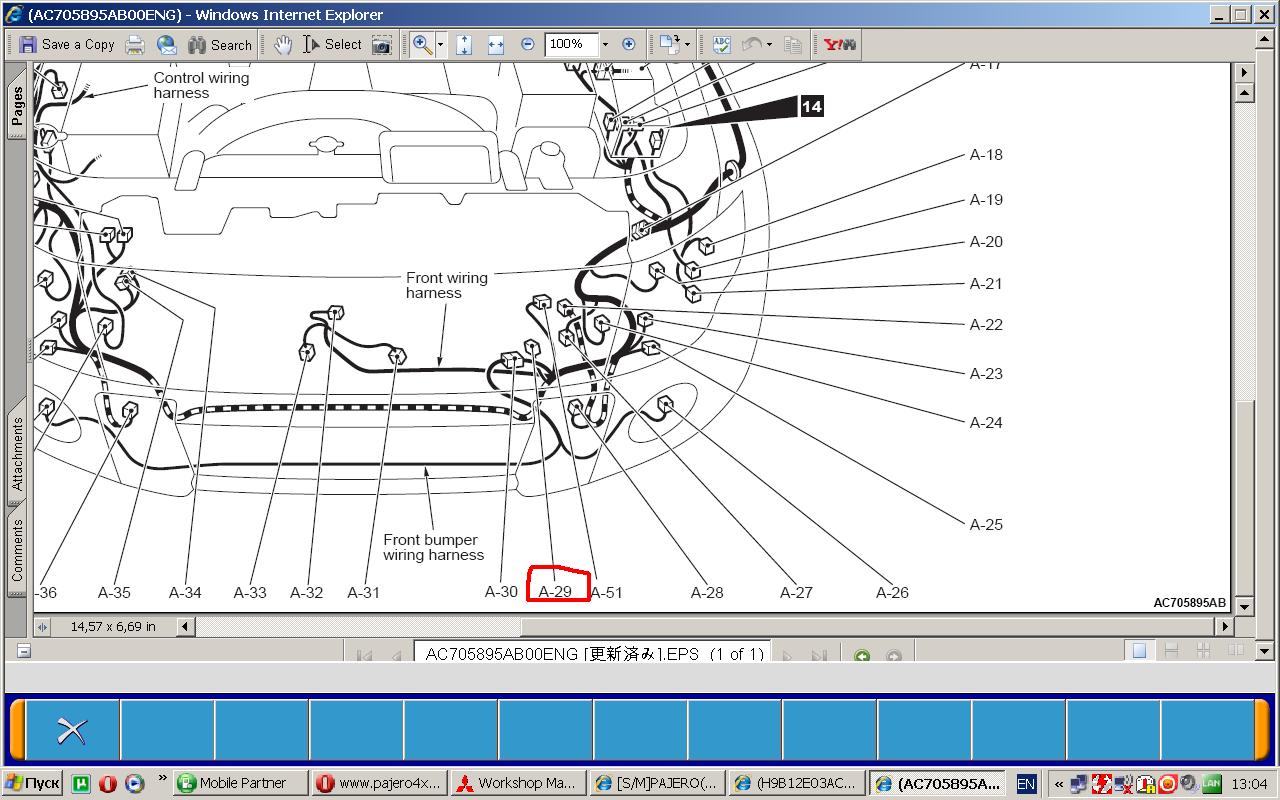1280x800 pixels.
Task: Open the Attachments side panel tab
Action: [17, 455]
